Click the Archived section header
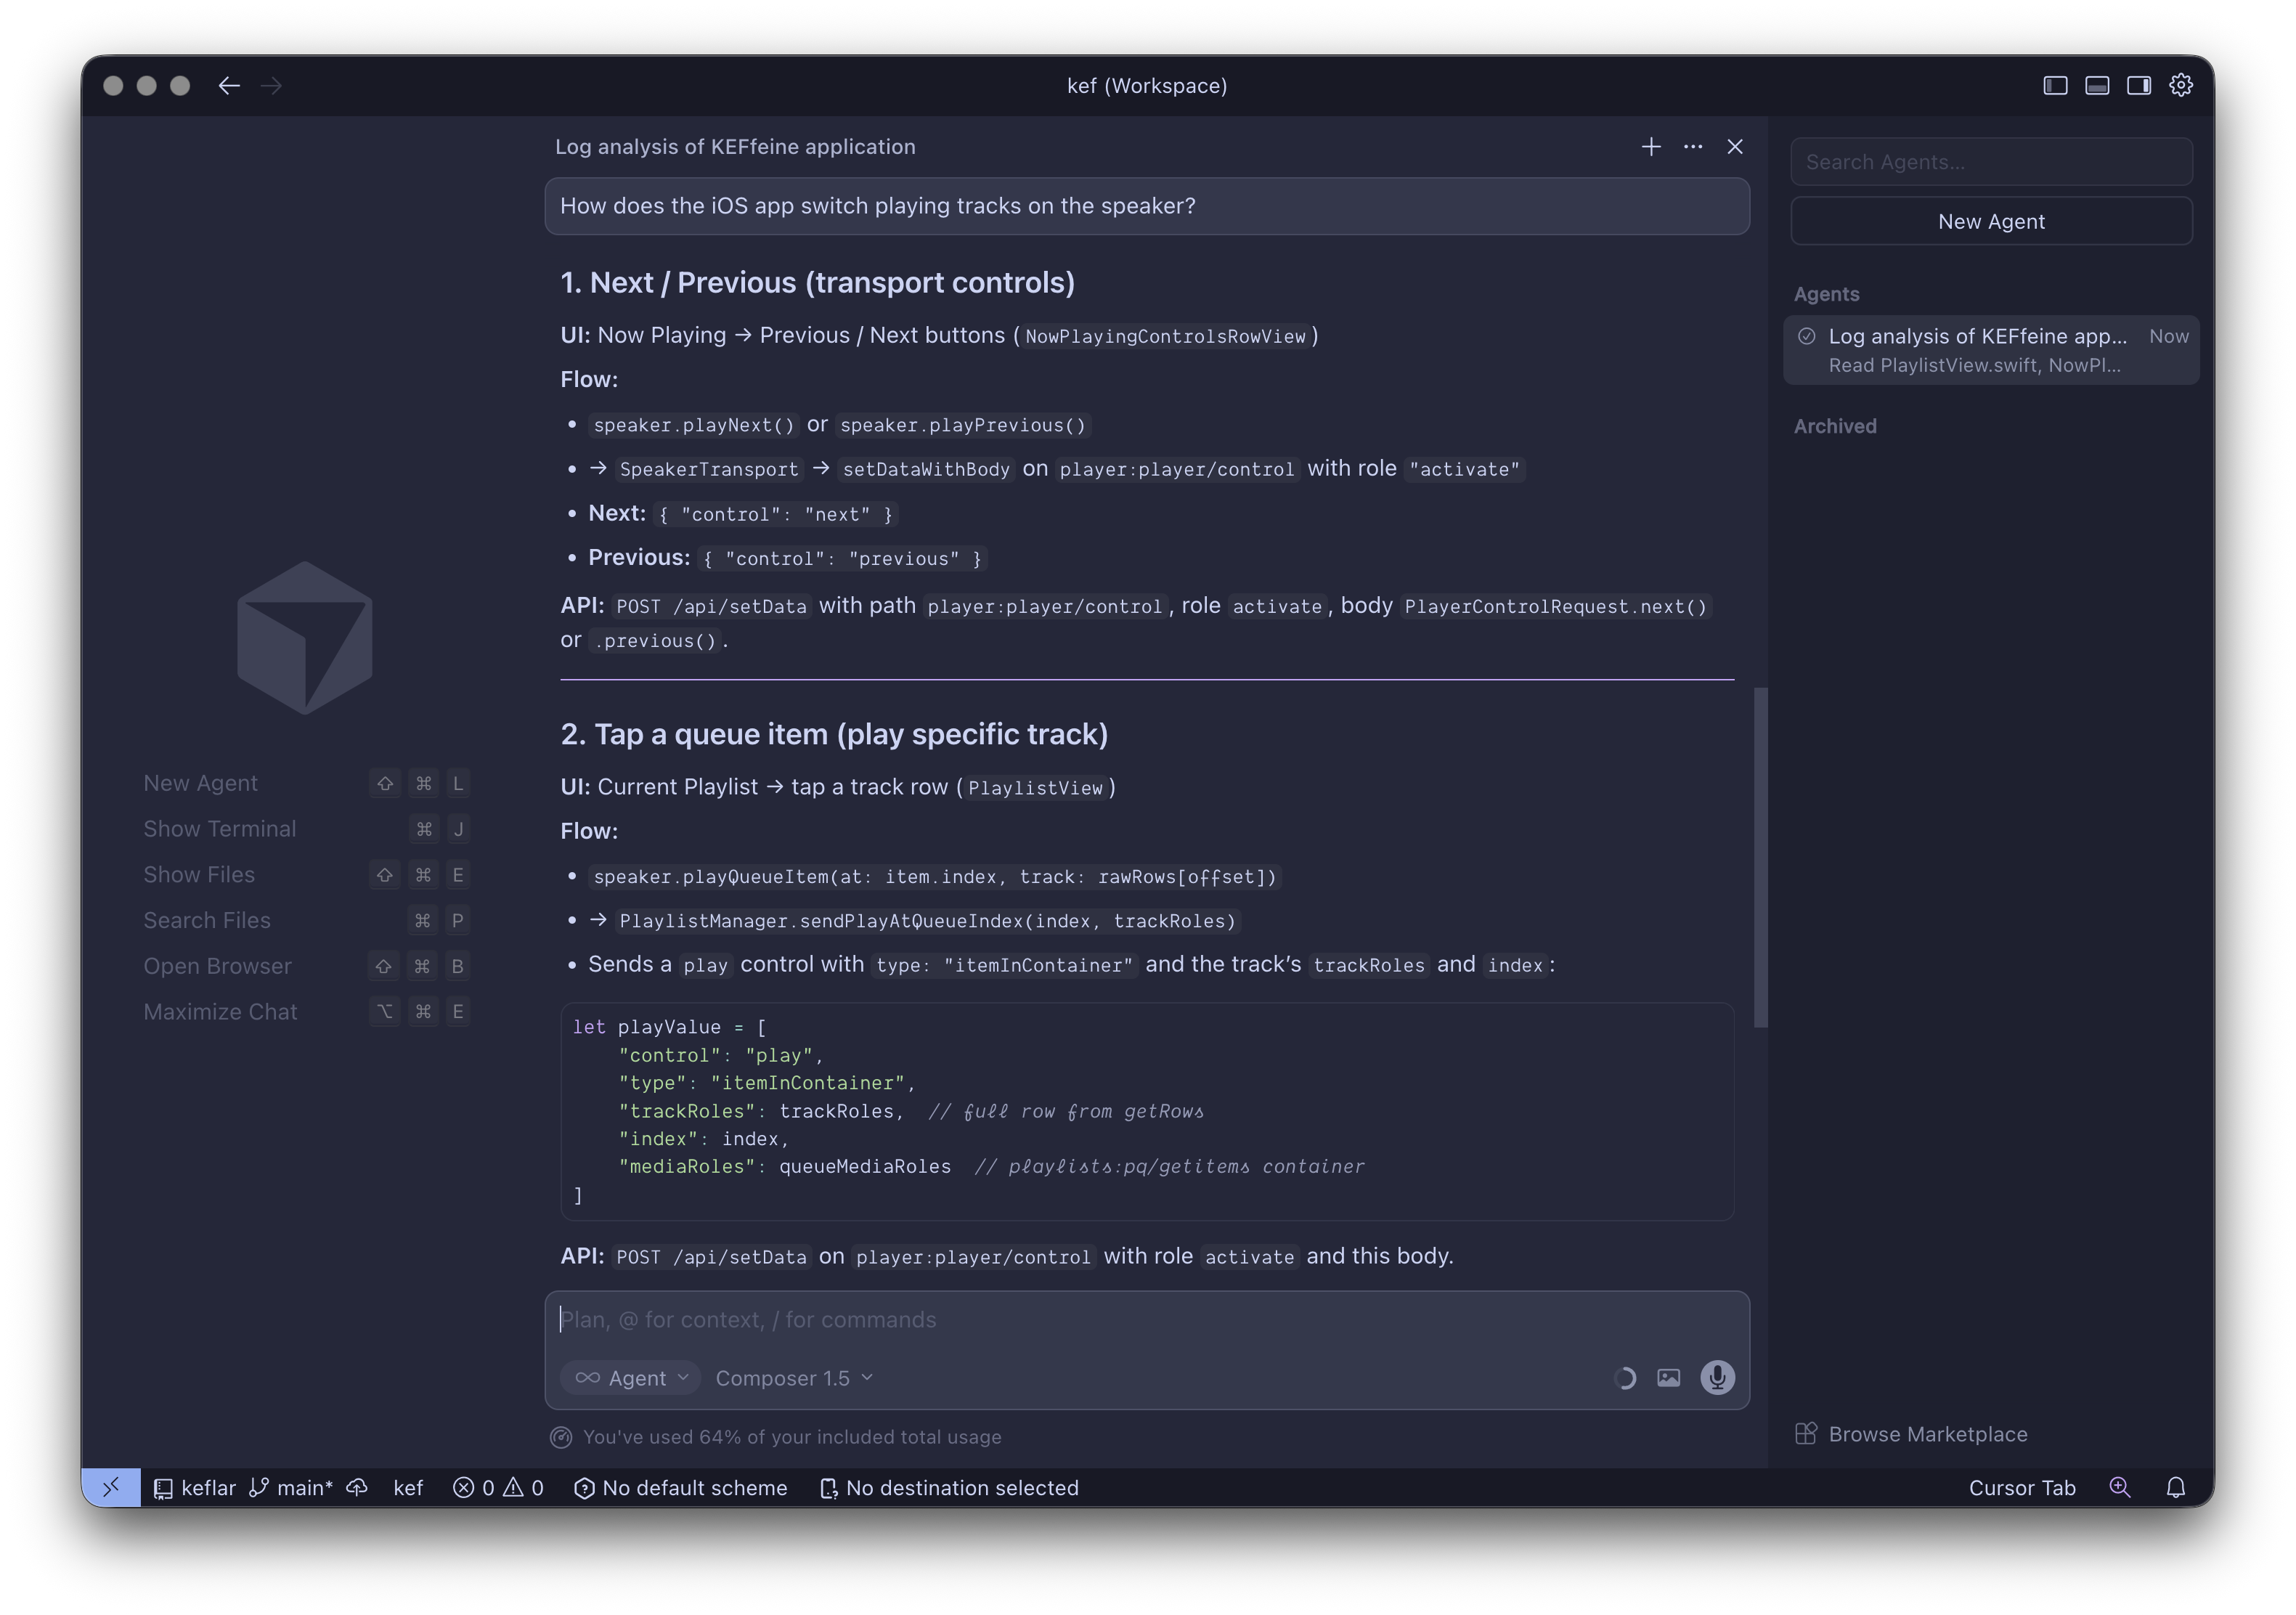This screenshot has height=1615, width=2296. (x=1835, y=426)
